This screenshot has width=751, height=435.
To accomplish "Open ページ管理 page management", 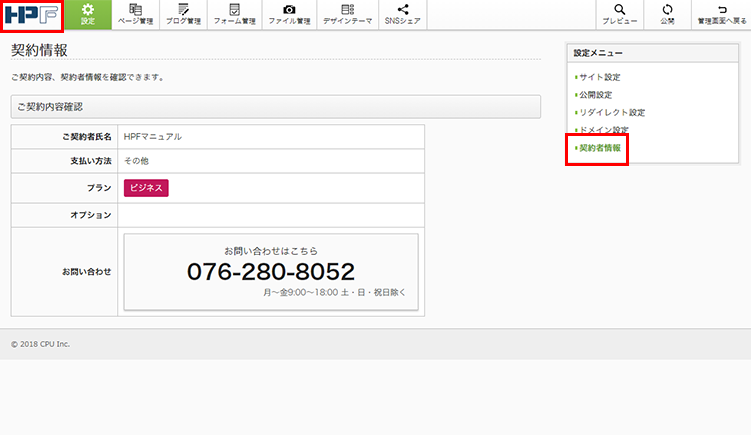I will (x=135, y=14).
